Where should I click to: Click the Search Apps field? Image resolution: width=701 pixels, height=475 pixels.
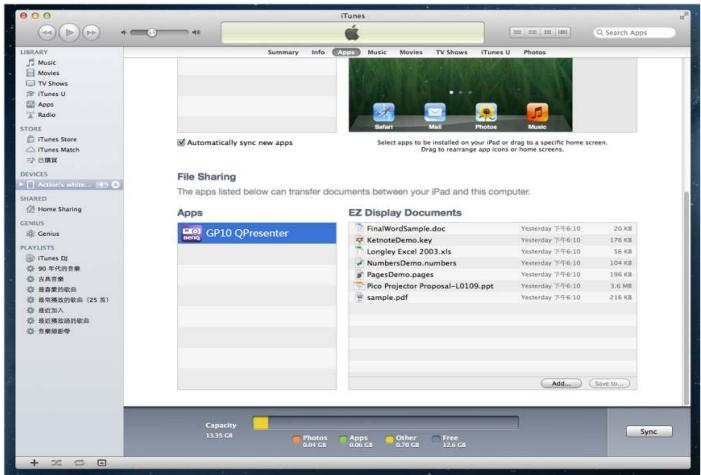coord(634,32)
